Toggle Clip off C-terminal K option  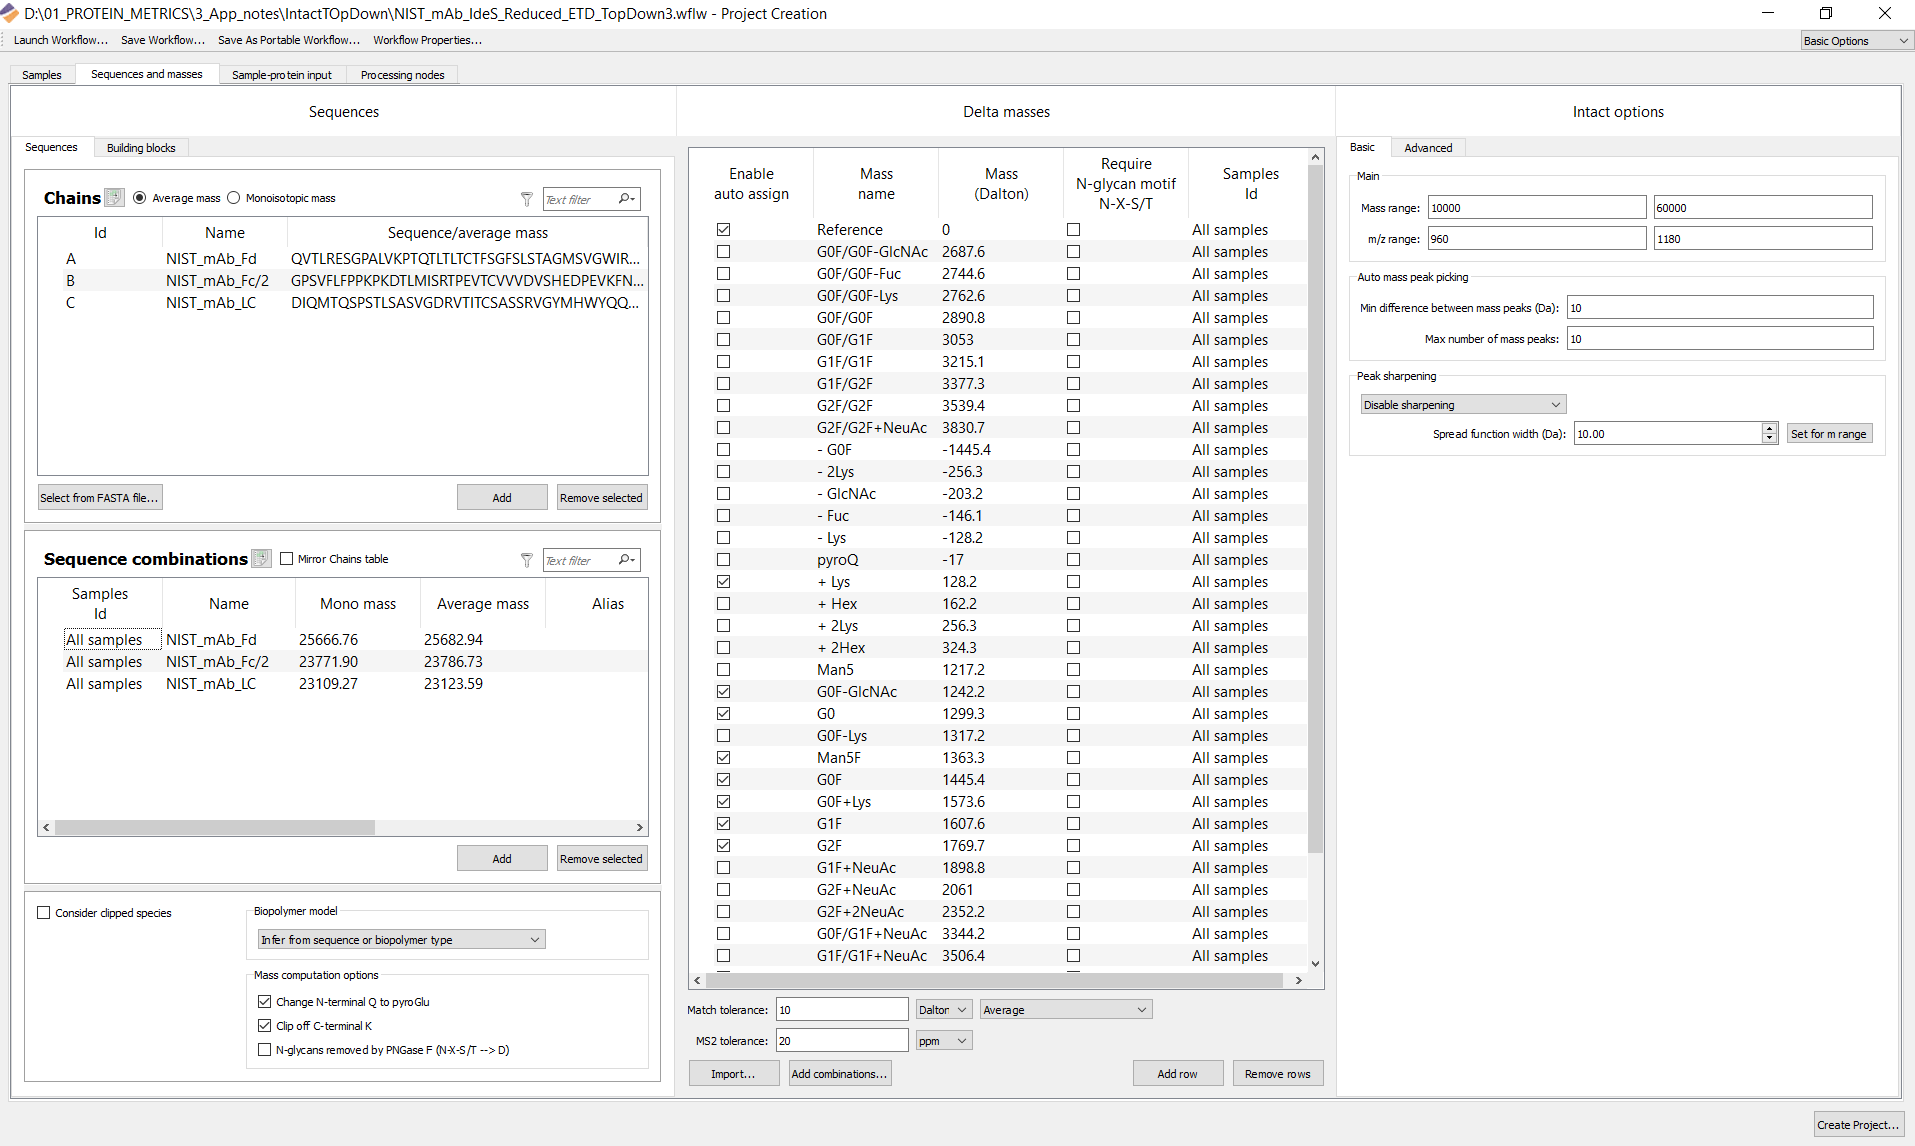(264, 1025)
